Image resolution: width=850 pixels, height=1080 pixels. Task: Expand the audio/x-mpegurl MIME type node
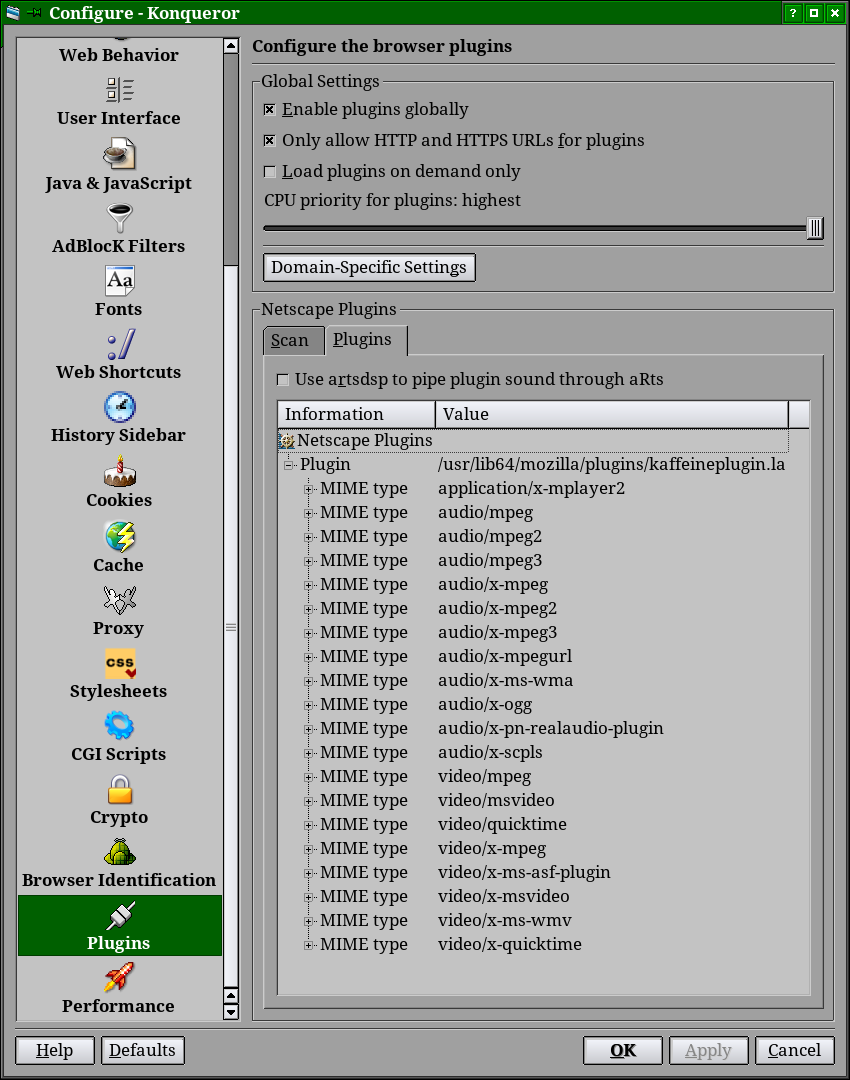click(x=309, y=658)
